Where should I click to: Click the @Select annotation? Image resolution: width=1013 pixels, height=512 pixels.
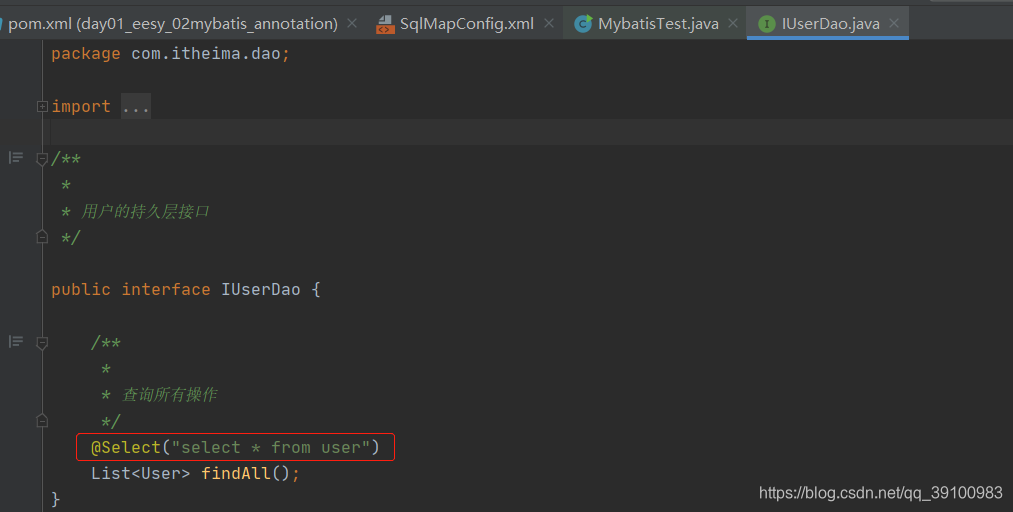pos(126,447)
